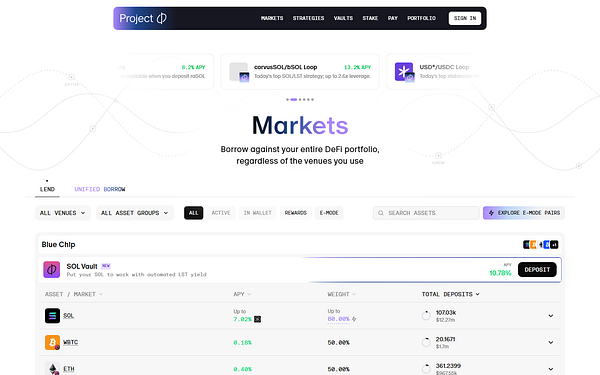Viewport: 600px width, 375px height.
Task: Click the SOL Vault logo icon
Action: [x=52, y=269]
